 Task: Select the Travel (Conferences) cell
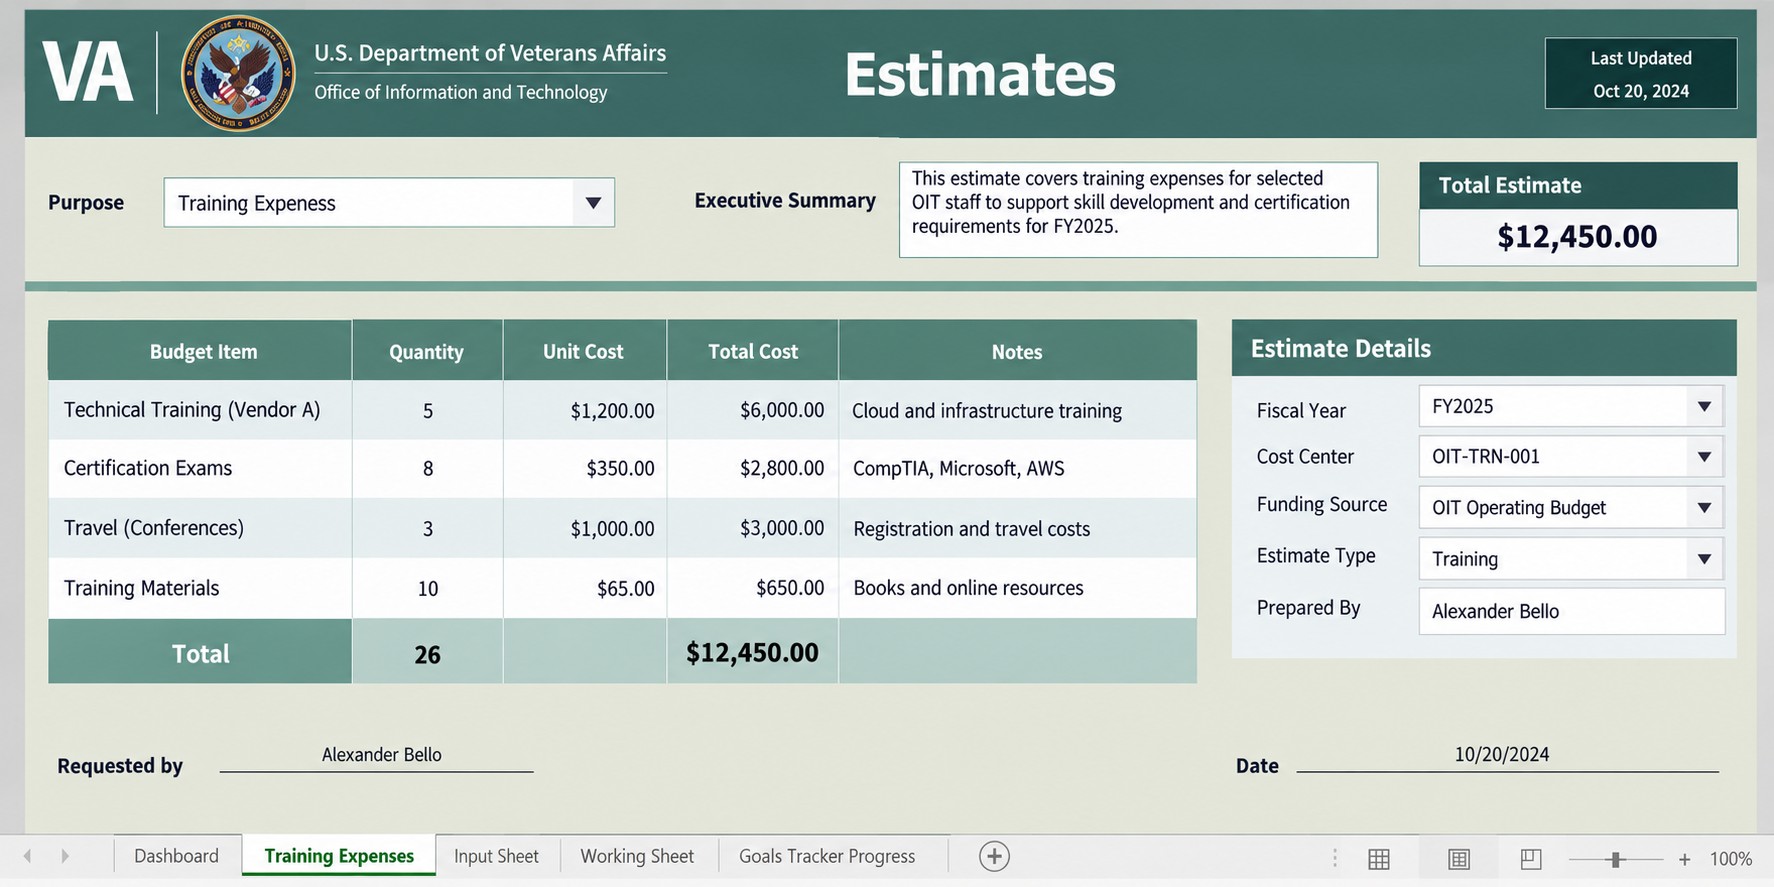tap(200, 528)
